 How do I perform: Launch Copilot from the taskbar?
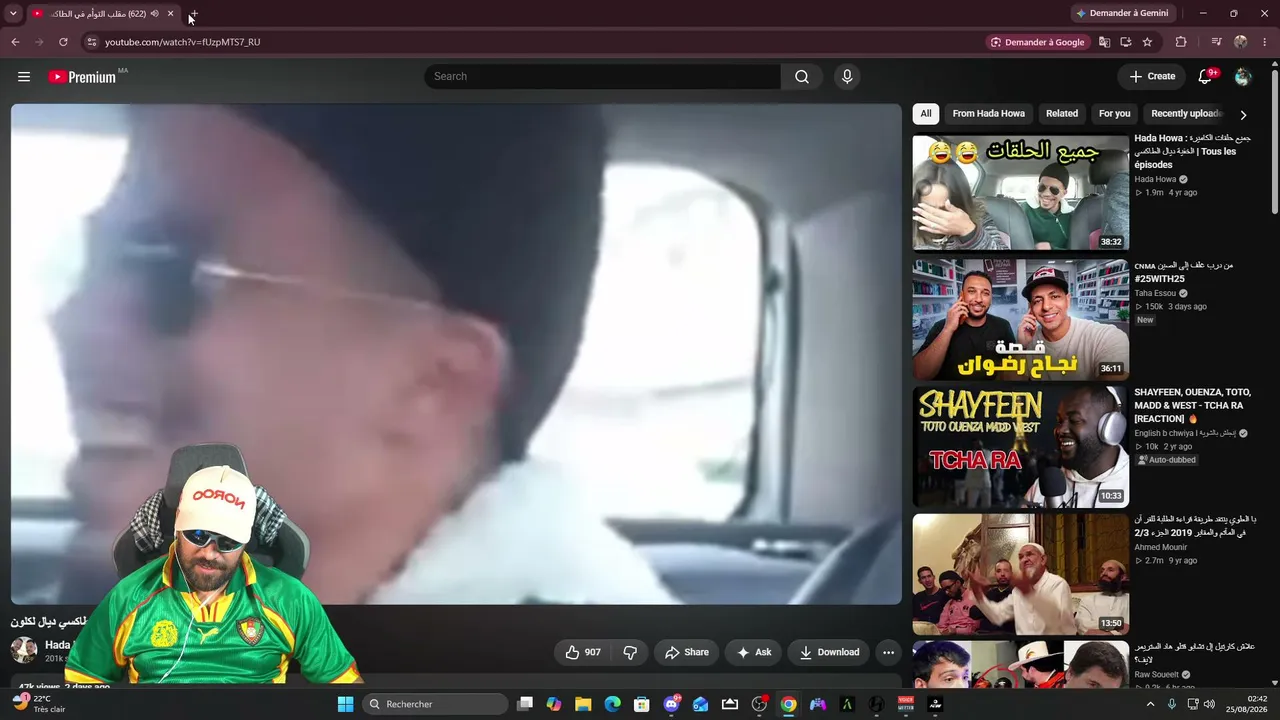pyautogui.click(x=554, y=704)
